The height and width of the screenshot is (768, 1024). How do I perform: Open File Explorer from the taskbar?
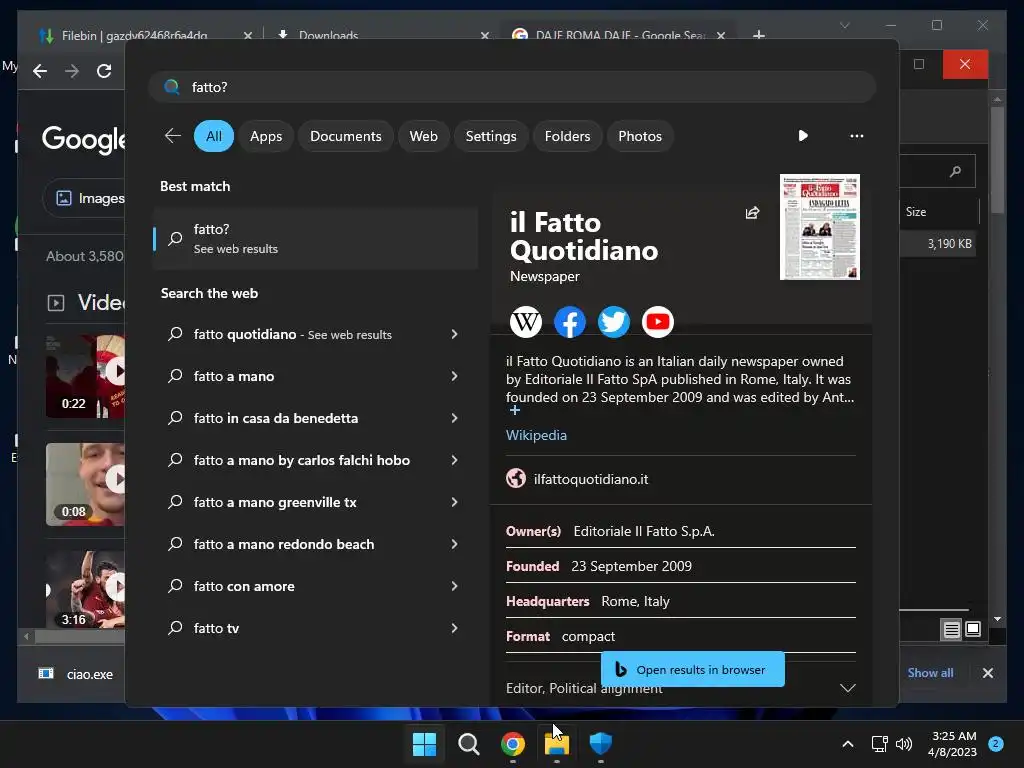(x=556, y=743)
